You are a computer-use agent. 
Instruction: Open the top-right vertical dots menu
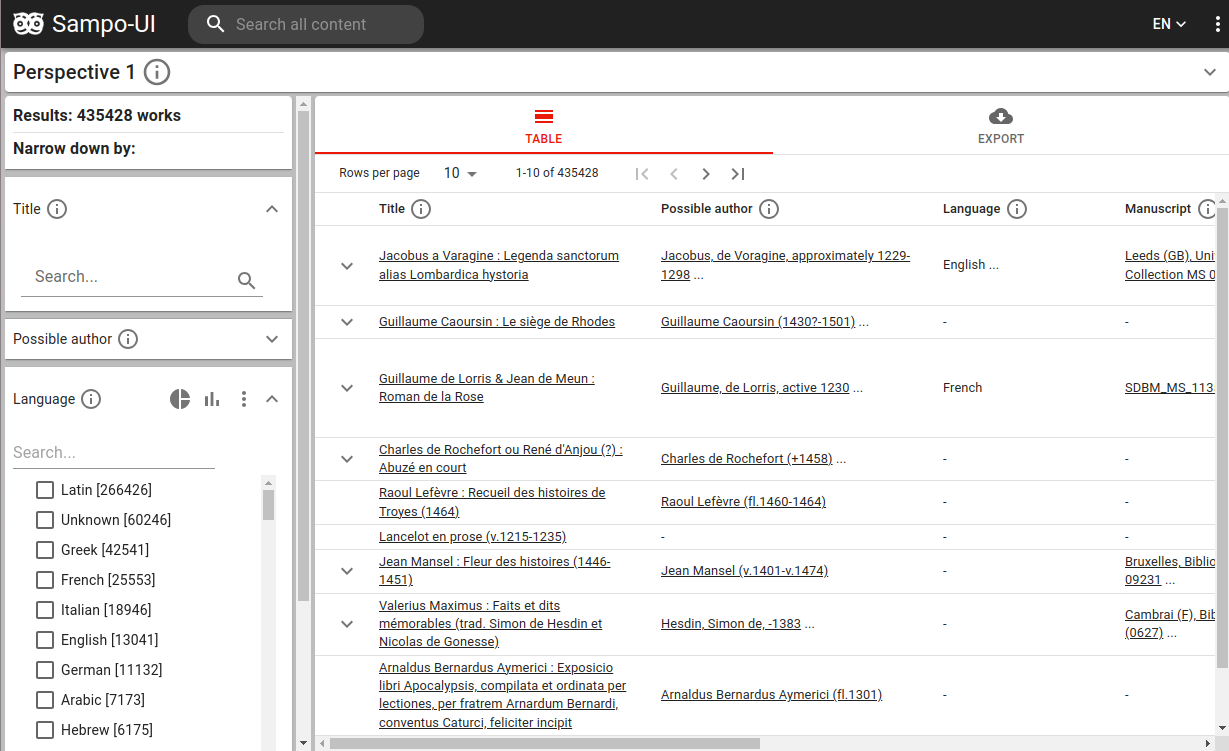tap(1217, 24)
